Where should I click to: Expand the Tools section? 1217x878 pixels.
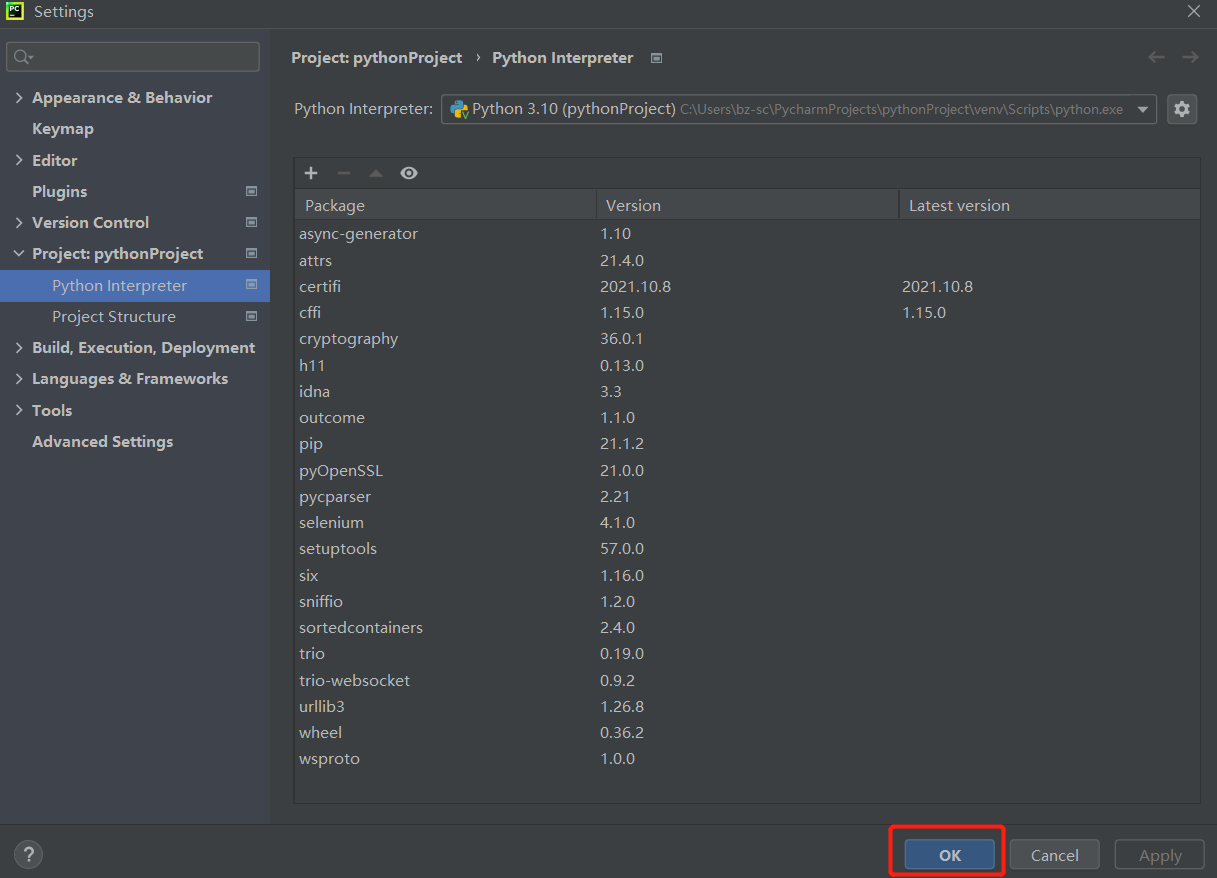pos(19,410)
